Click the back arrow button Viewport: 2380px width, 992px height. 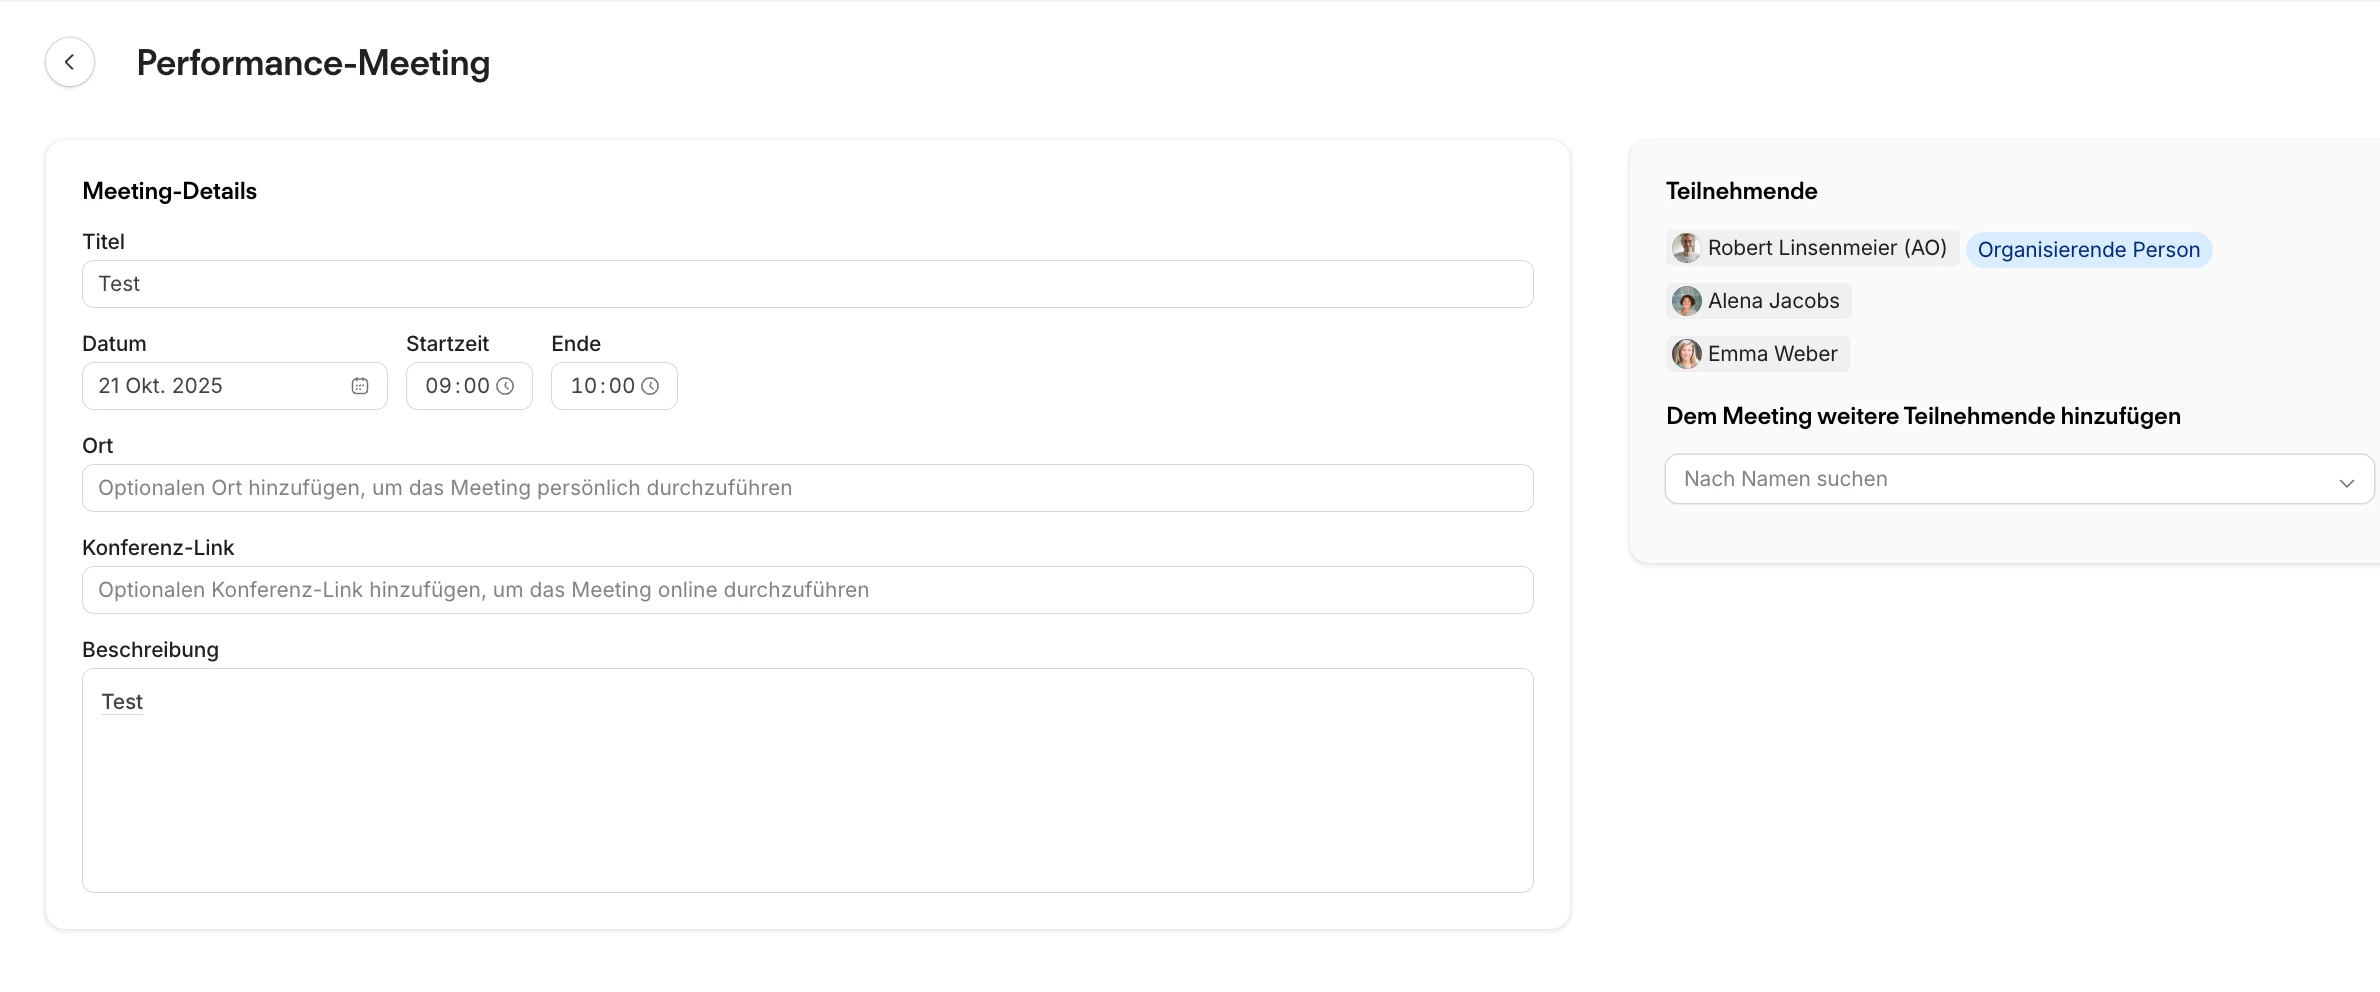[69, 62]
